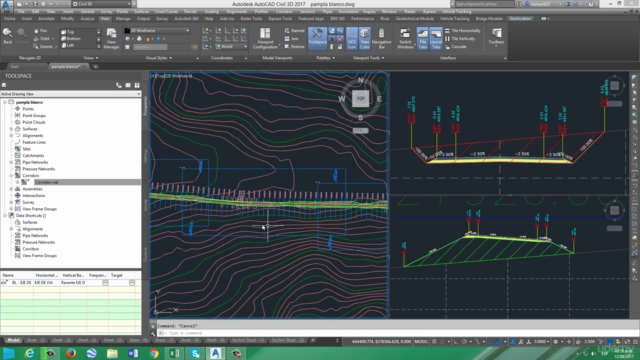Image resolution: width=640 pixels, height=360 pixels.
Task: Expand the Viewport Tools panel
Action: point(369,58)
